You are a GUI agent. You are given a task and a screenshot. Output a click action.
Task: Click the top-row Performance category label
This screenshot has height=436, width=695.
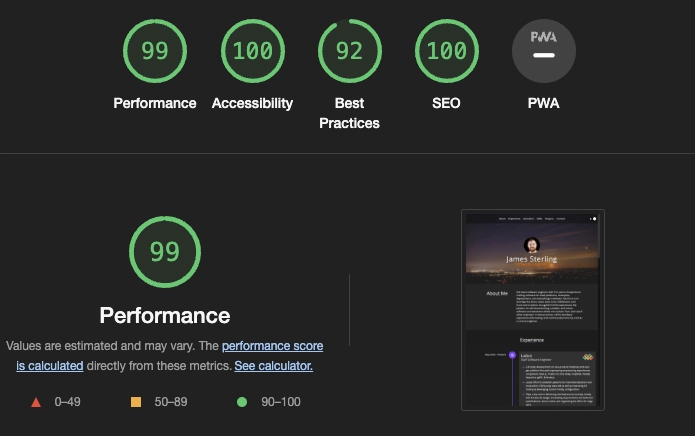154,103
